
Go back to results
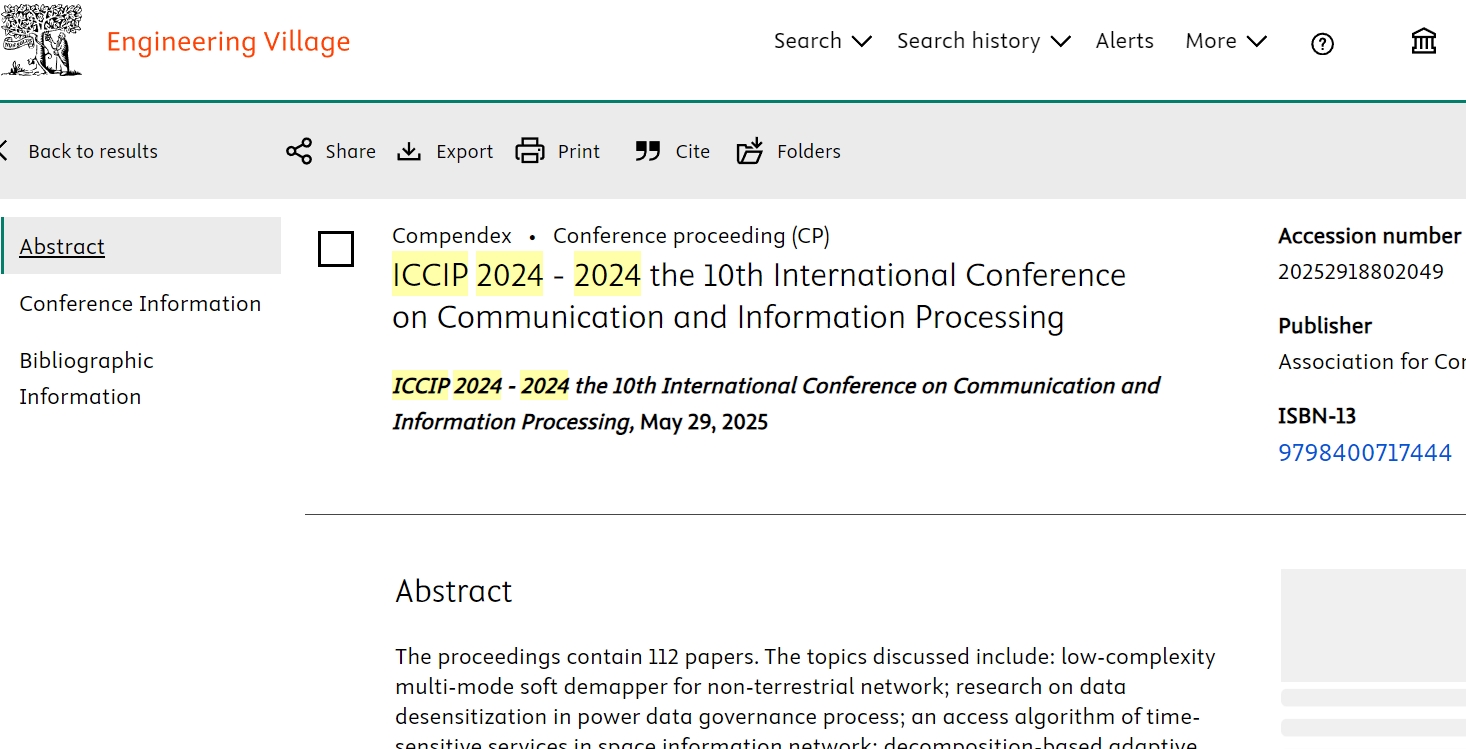[92, 152]
